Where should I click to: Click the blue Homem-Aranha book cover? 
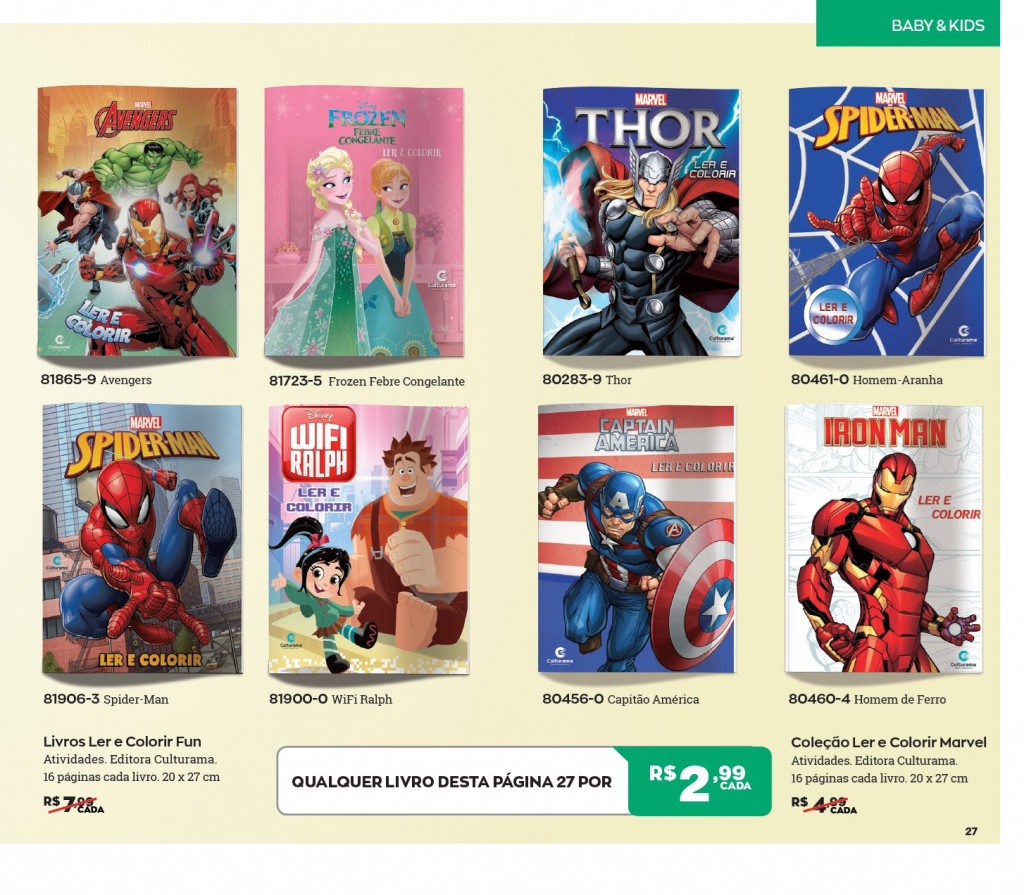886,221
